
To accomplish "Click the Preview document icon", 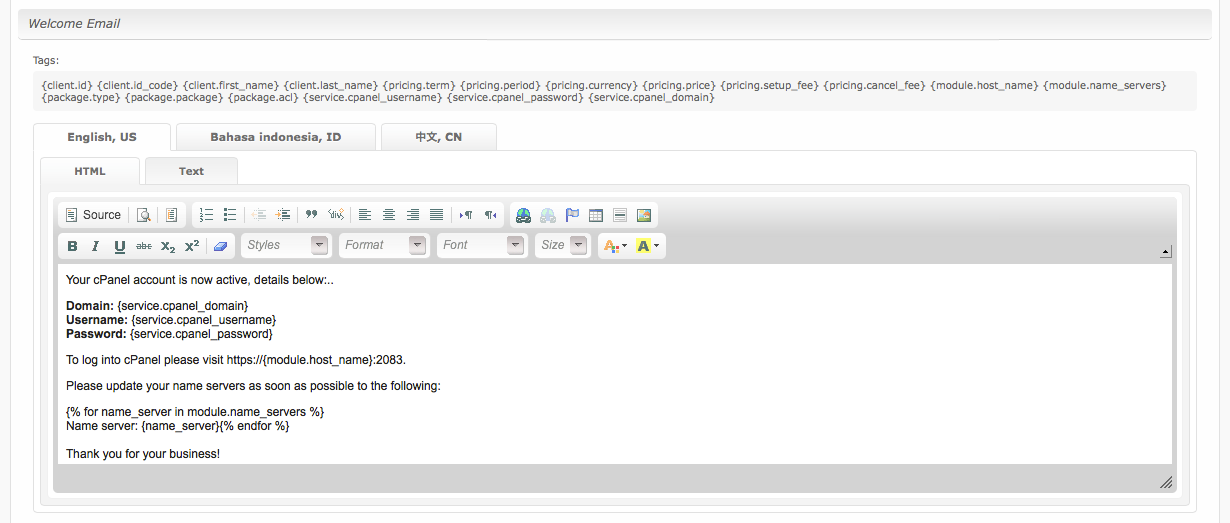I will pyautogui.click(x=144, y=215).
